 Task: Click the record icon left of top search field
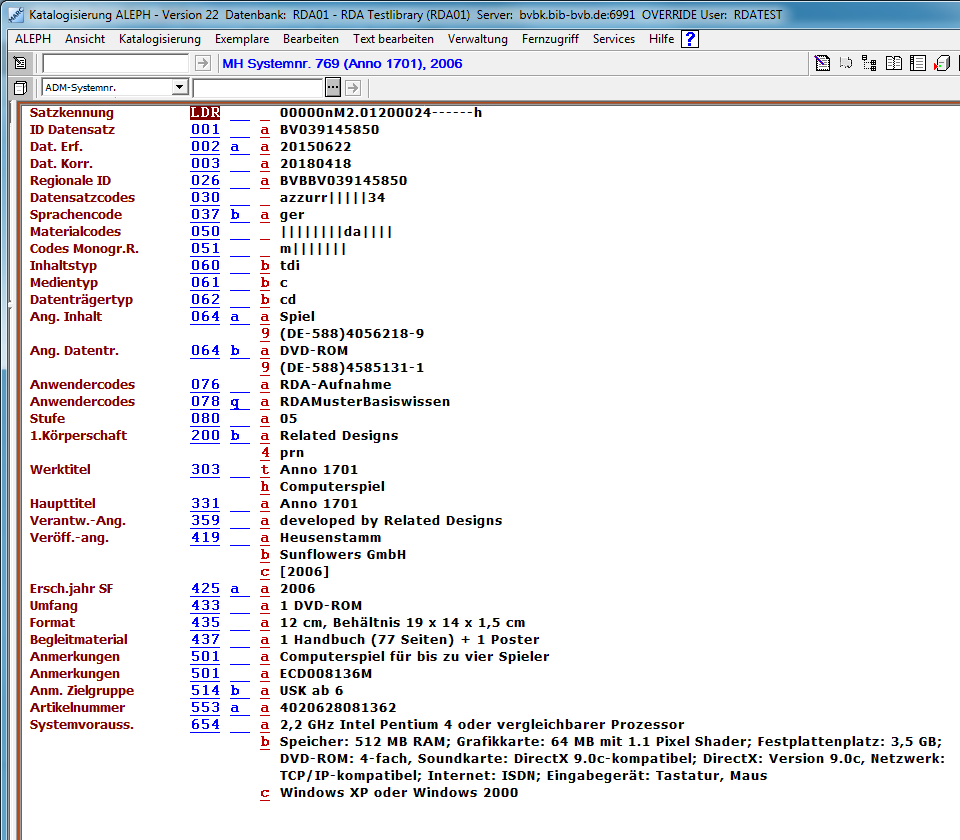[x=20, y=63]
